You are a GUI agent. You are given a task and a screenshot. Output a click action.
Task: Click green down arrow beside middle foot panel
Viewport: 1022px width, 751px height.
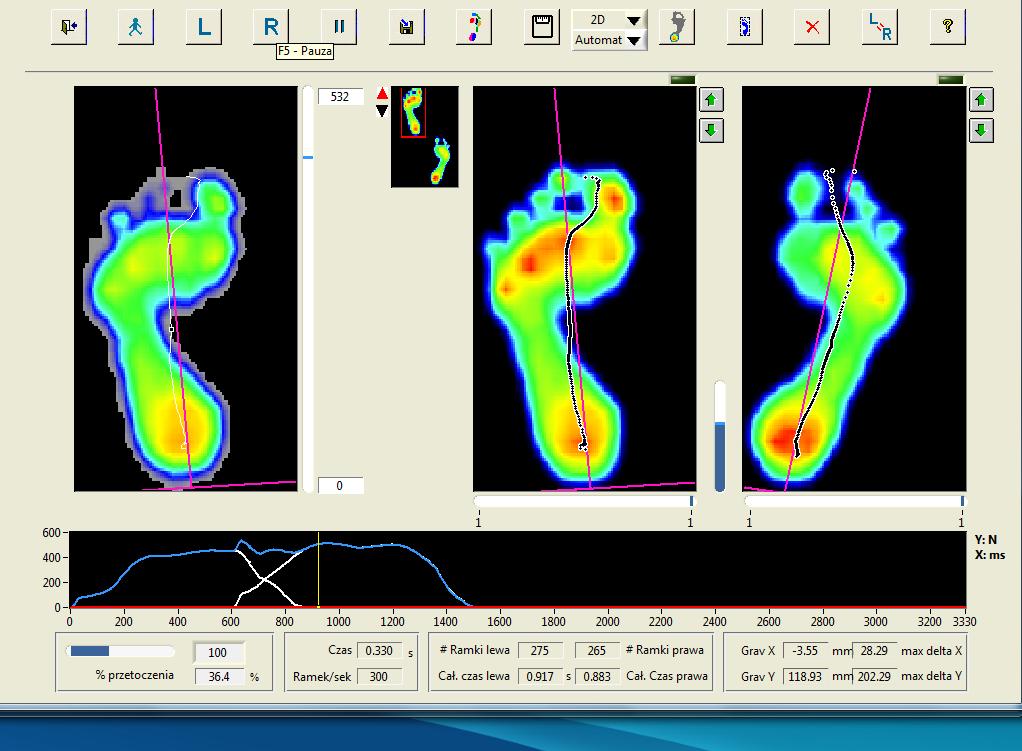tap(711, 130)
